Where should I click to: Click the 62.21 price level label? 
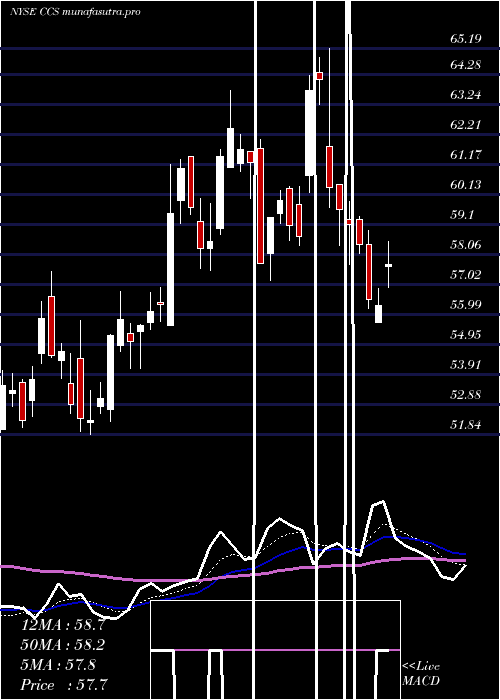click(466, 125)
